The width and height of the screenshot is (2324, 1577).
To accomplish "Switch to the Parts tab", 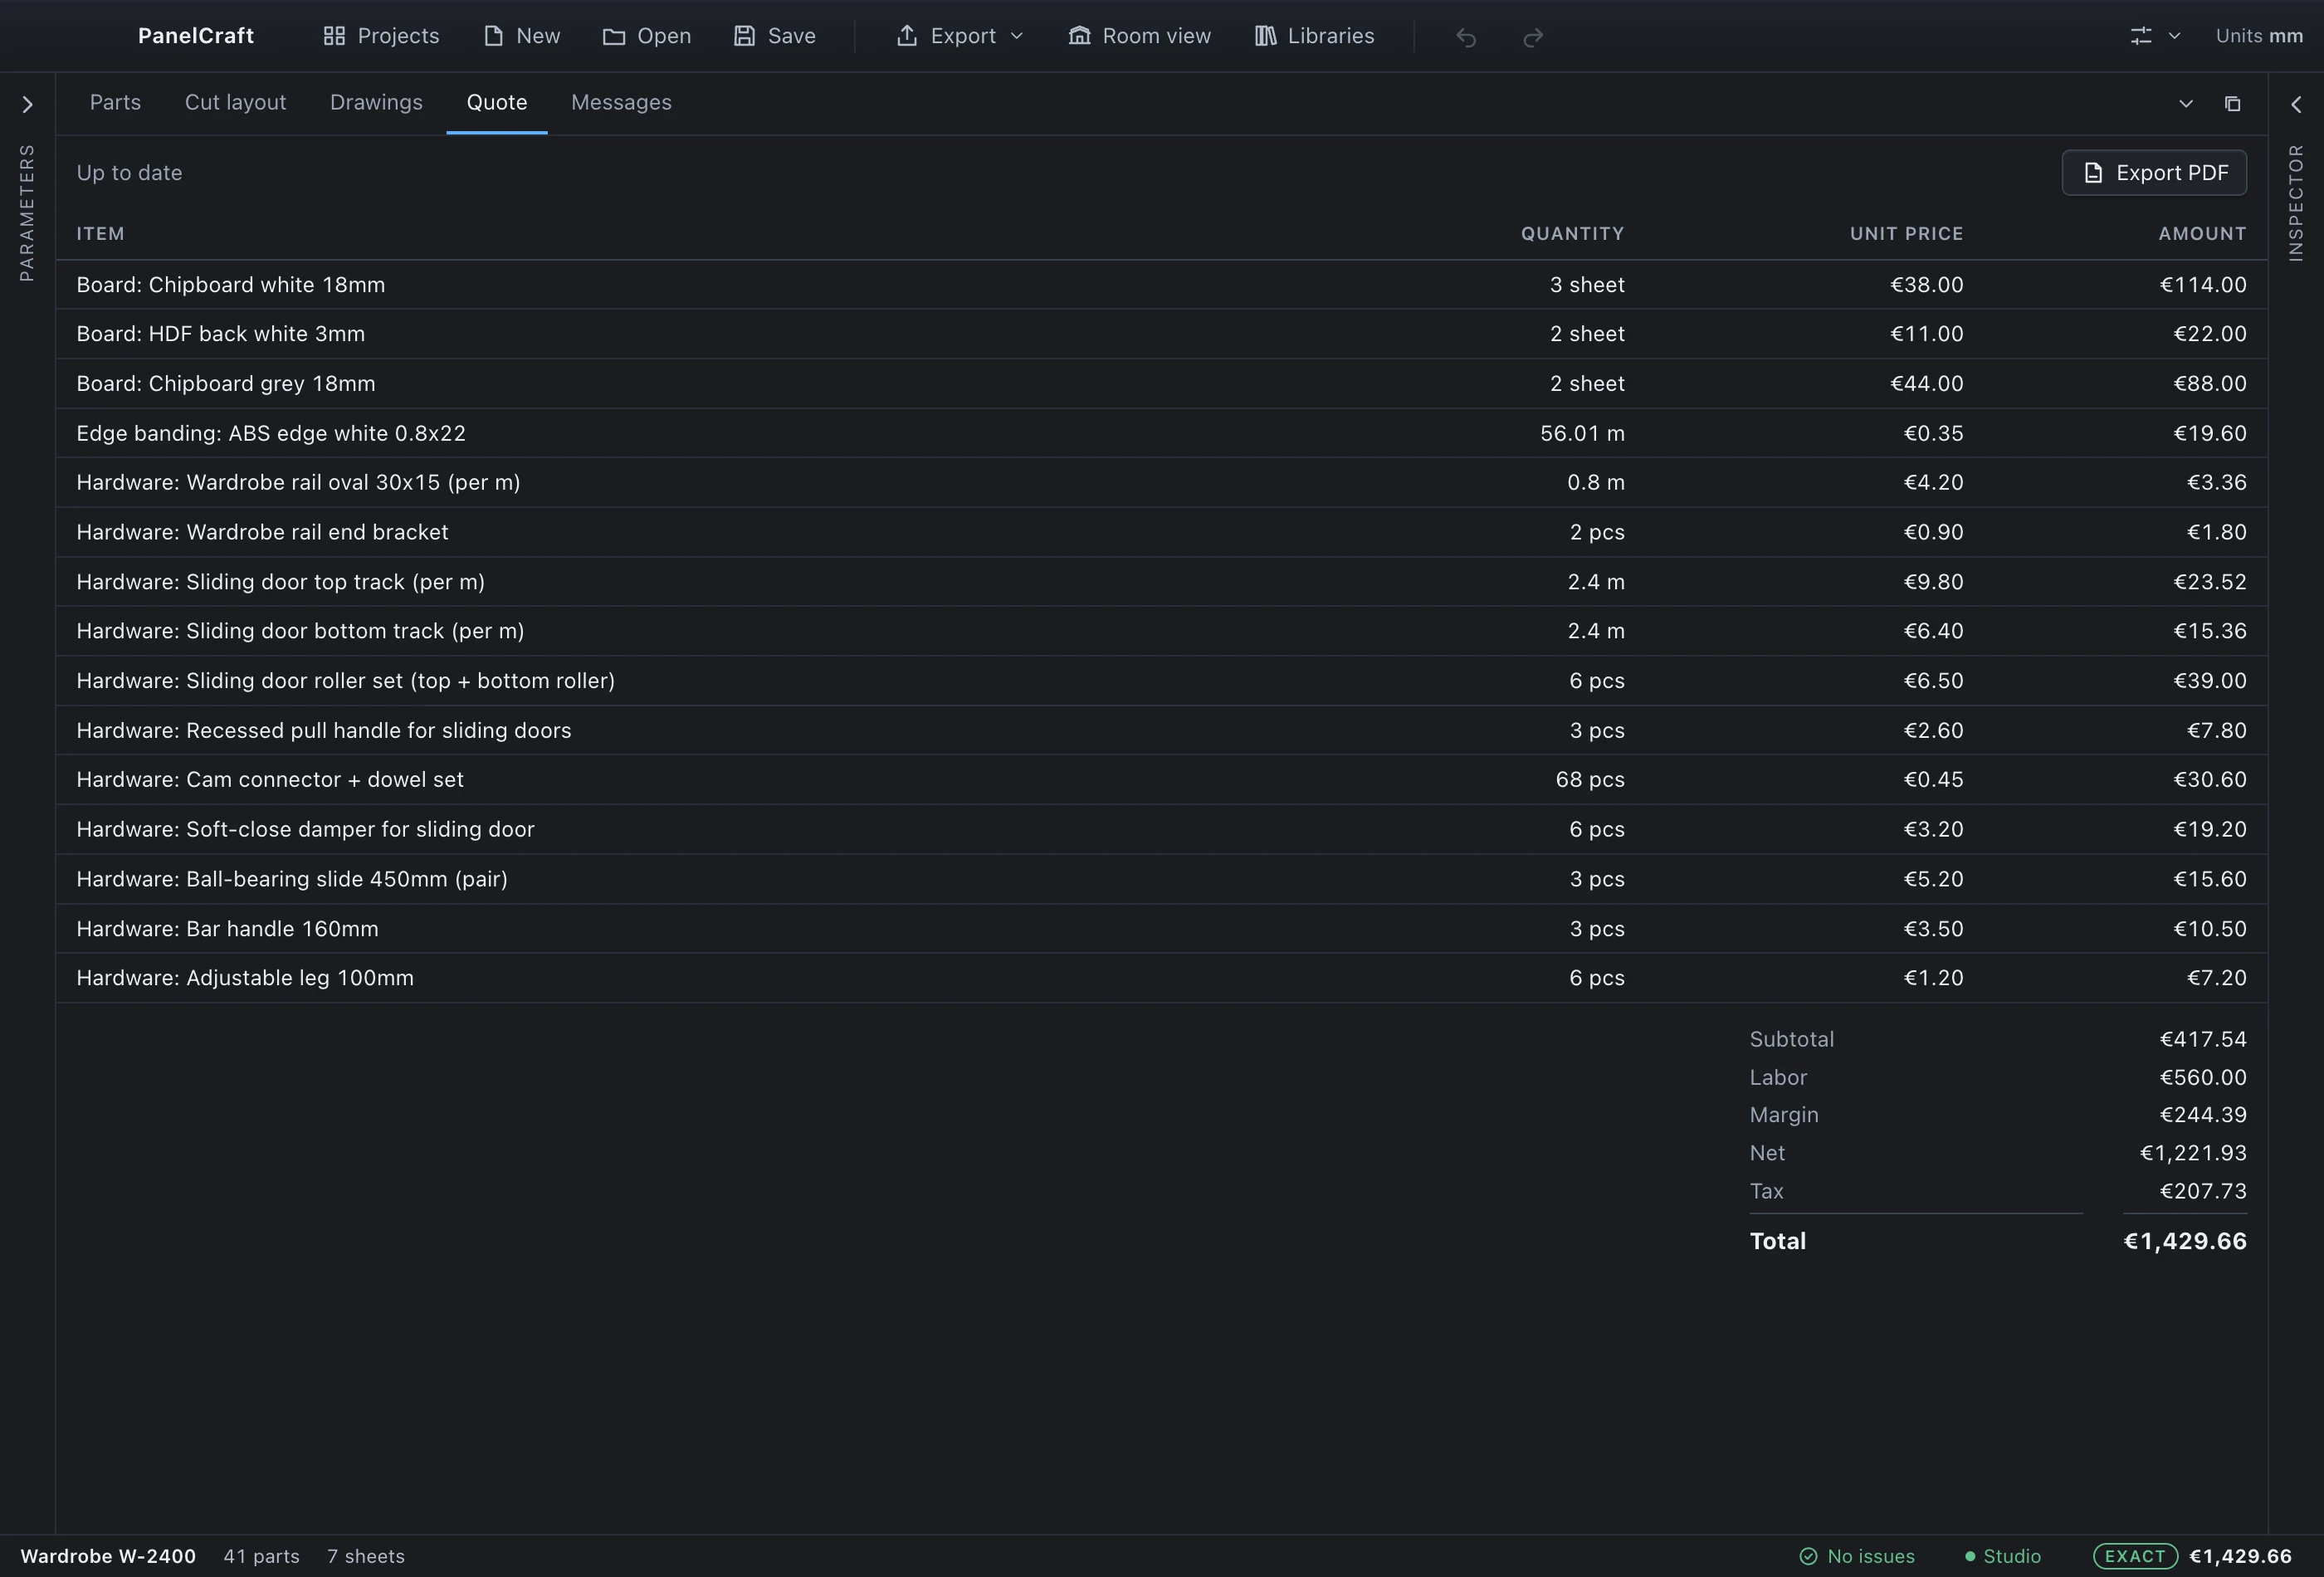I will coord(115,103).
